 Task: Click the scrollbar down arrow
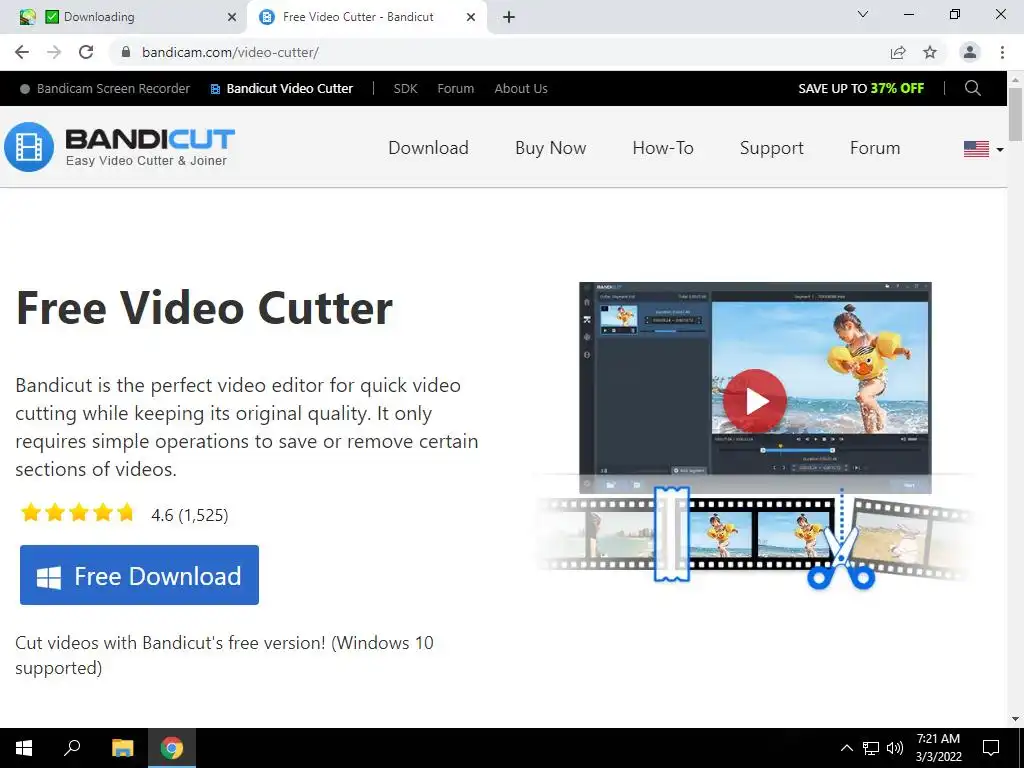pyautogui.click(x=1015, y=719)
